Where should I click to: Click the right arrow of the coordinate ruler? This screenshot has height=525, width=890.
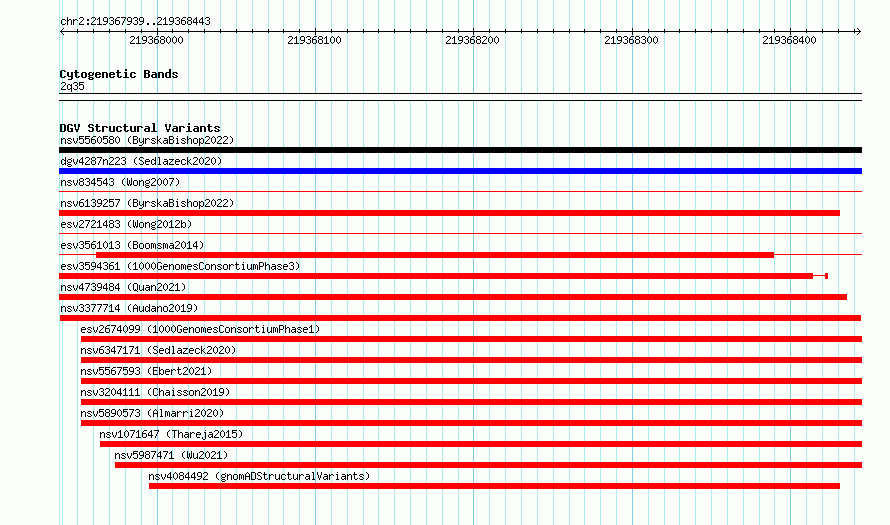[858, 32]
